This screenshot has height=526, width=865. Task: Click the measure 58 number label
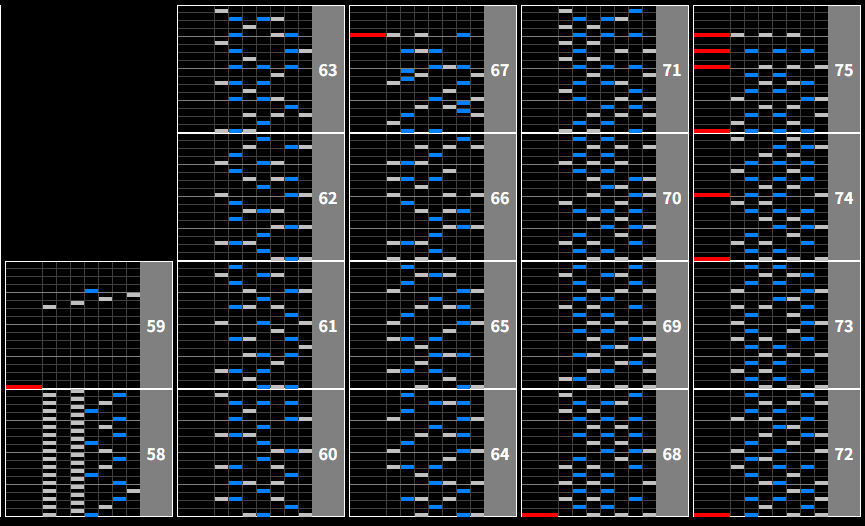[x=156, y=454]
